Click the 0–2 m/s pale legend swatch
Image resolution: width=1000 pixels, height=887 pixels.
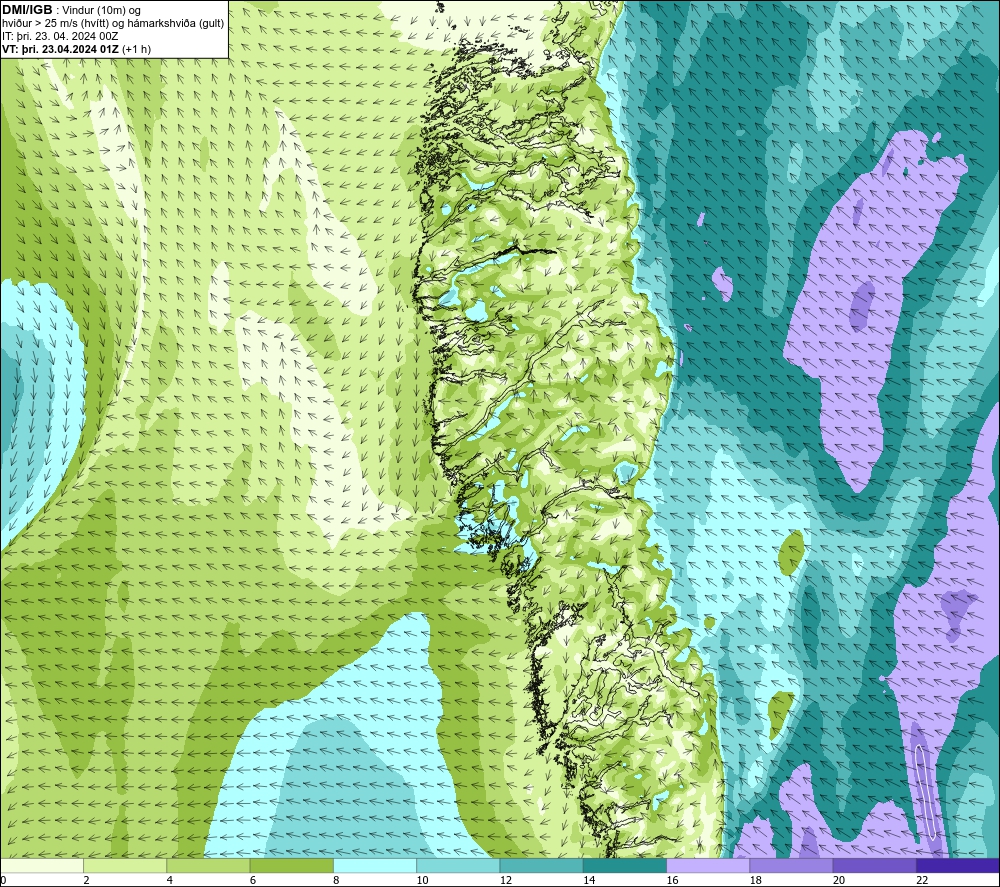pyautogui.click(x=41, y=865)
